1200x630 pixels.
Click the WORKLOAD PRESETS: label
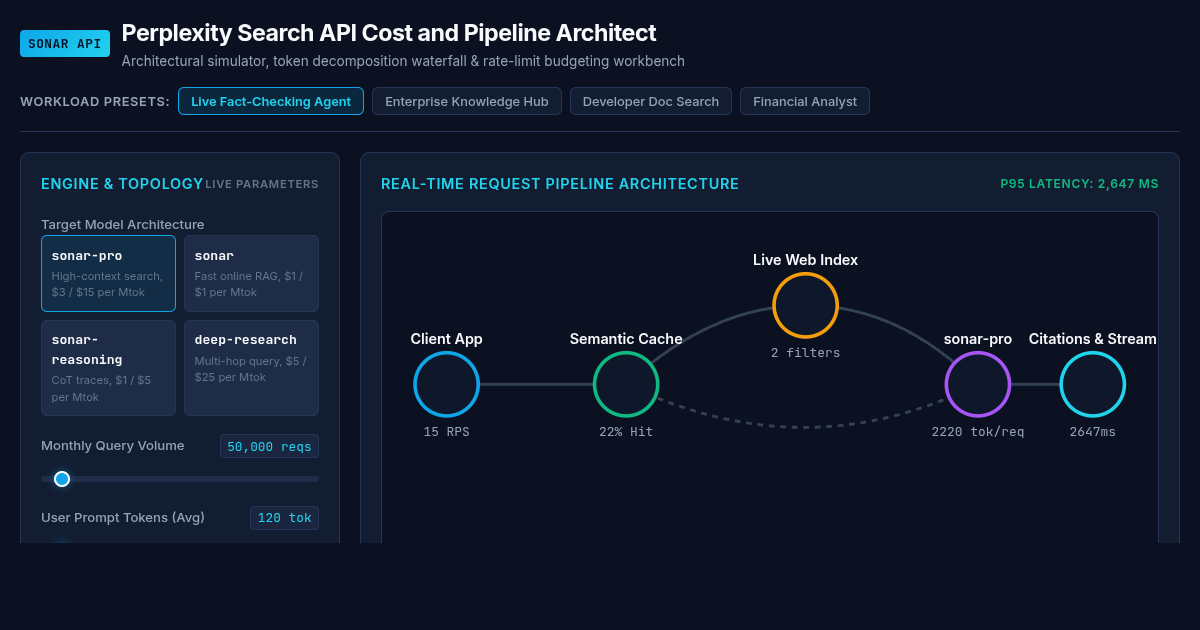(x=95, y=101)
